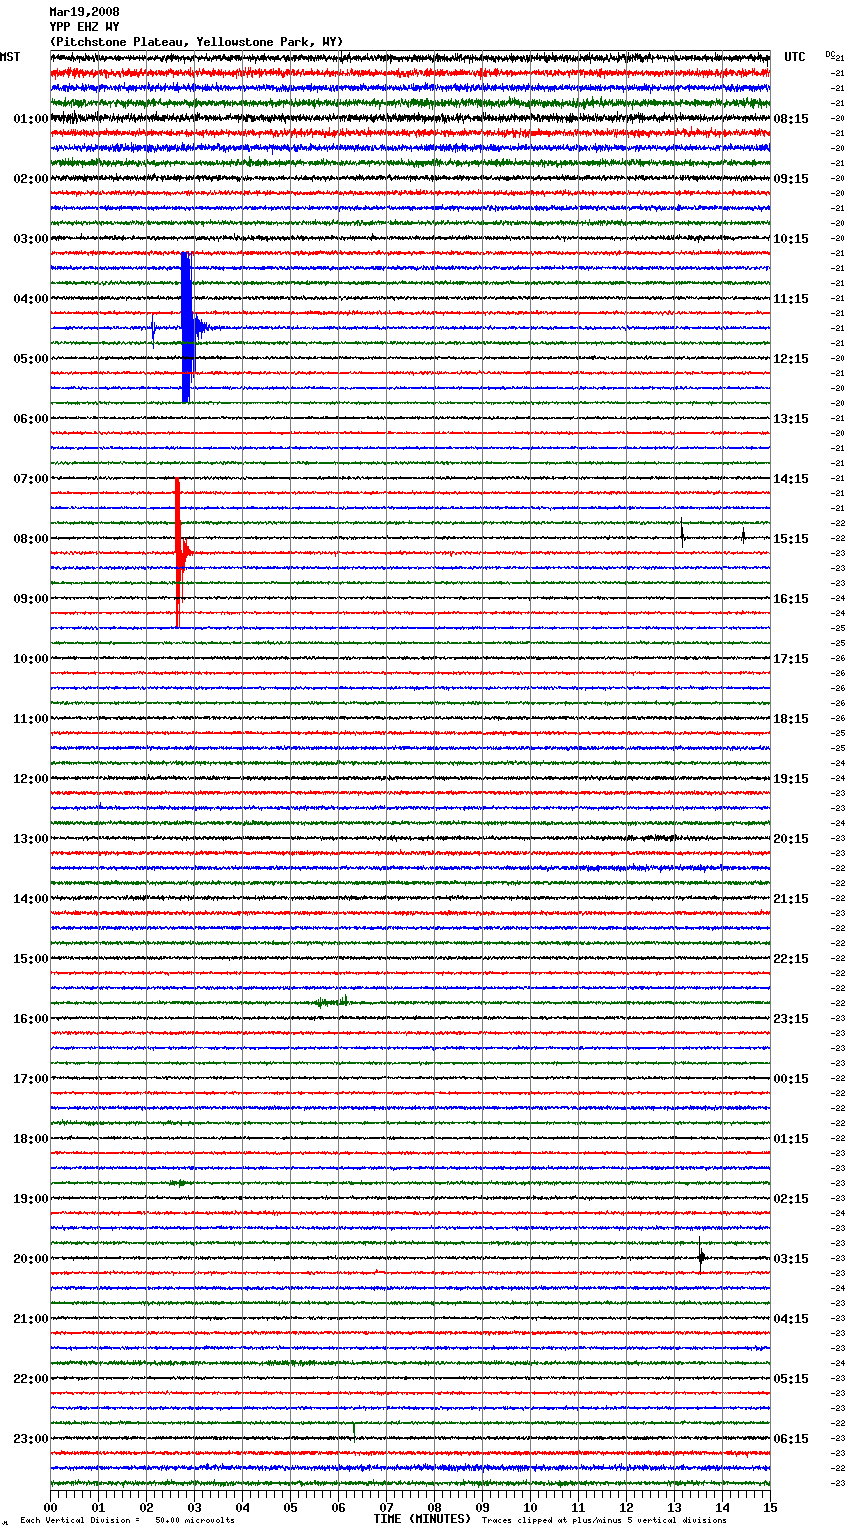Click the black spike on the 20:00 trace
The width and height of the screenshot is (850, 1534).
pyautogui.click(x=701, y=1255)
